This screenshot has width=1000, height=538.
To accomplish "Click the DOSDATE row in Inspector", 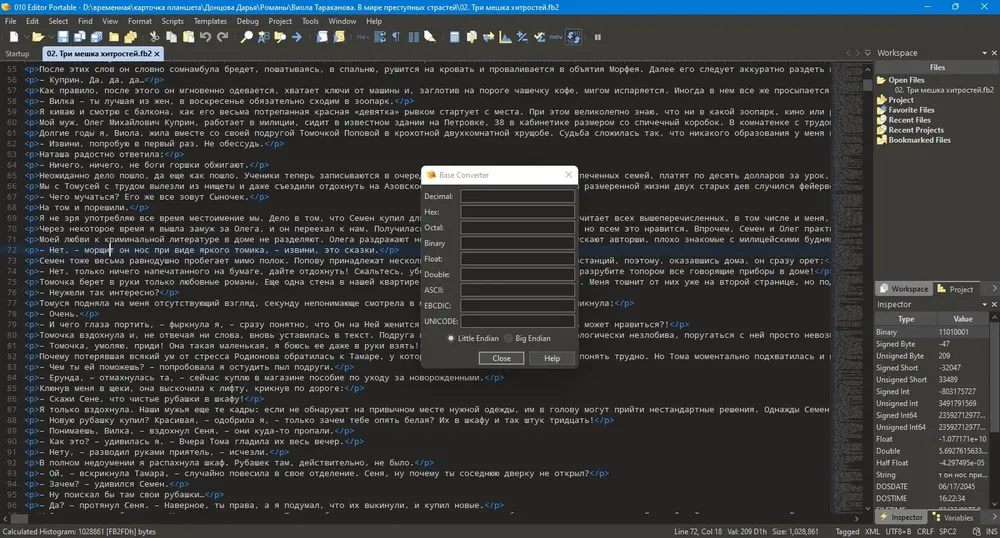I will tap(932, 486).
